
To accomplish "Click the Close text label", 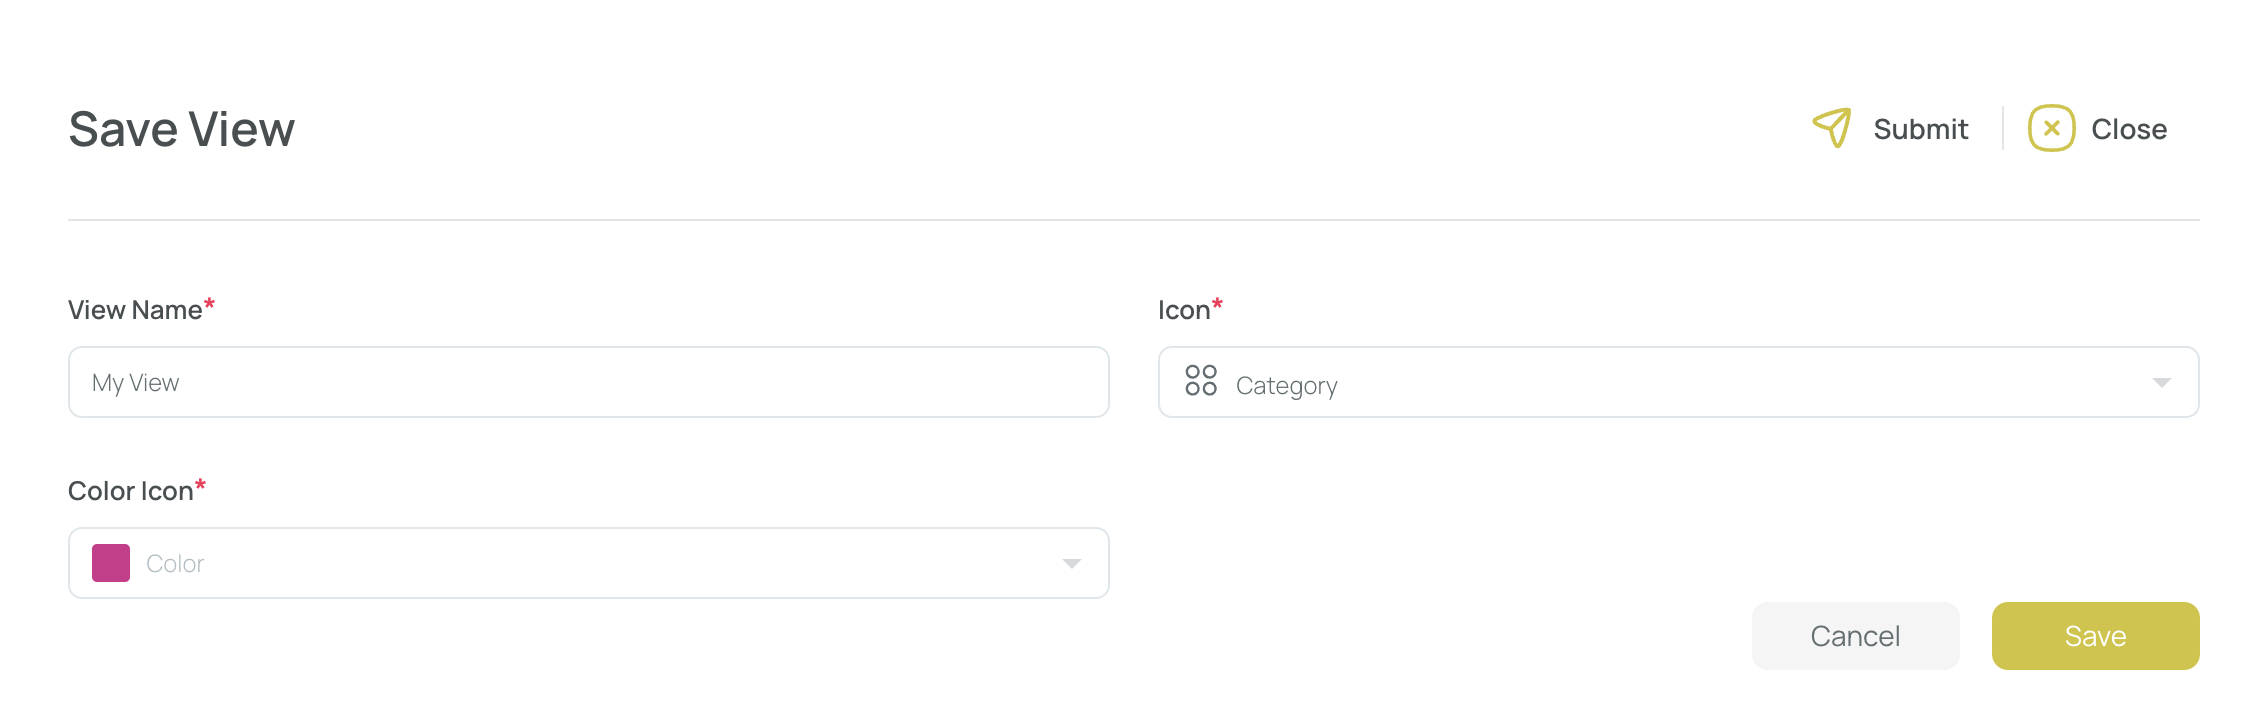I will coord(2129,129).
